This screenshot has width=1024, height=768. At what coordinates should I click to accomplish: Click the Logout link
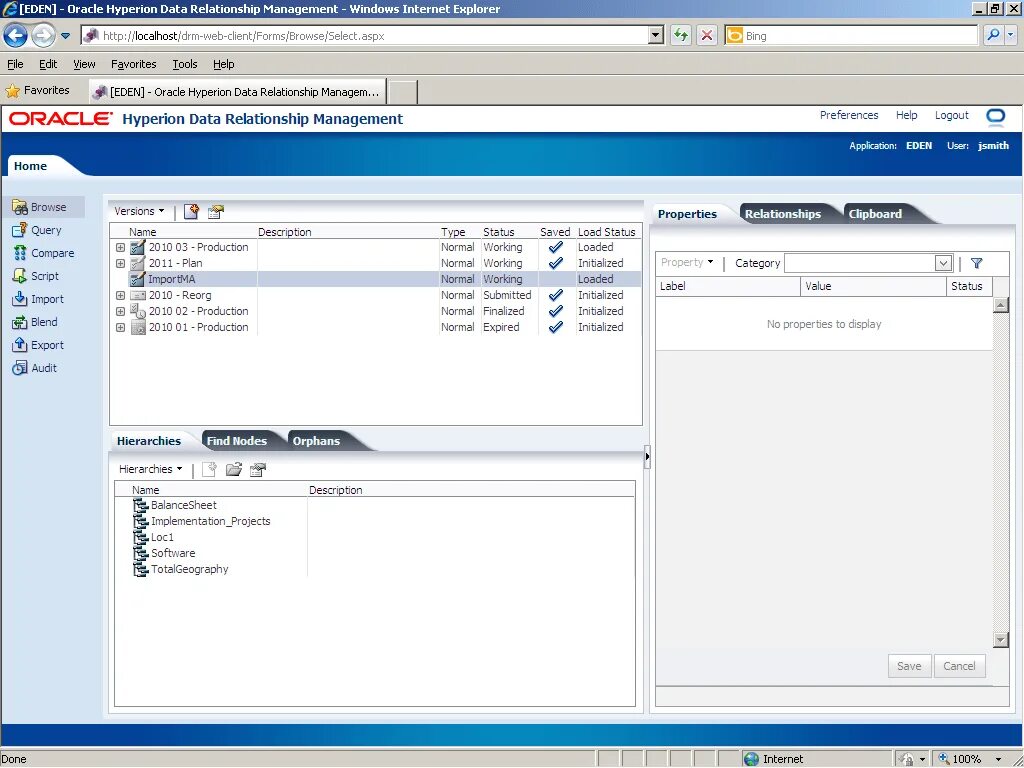(x=952, y=115)
